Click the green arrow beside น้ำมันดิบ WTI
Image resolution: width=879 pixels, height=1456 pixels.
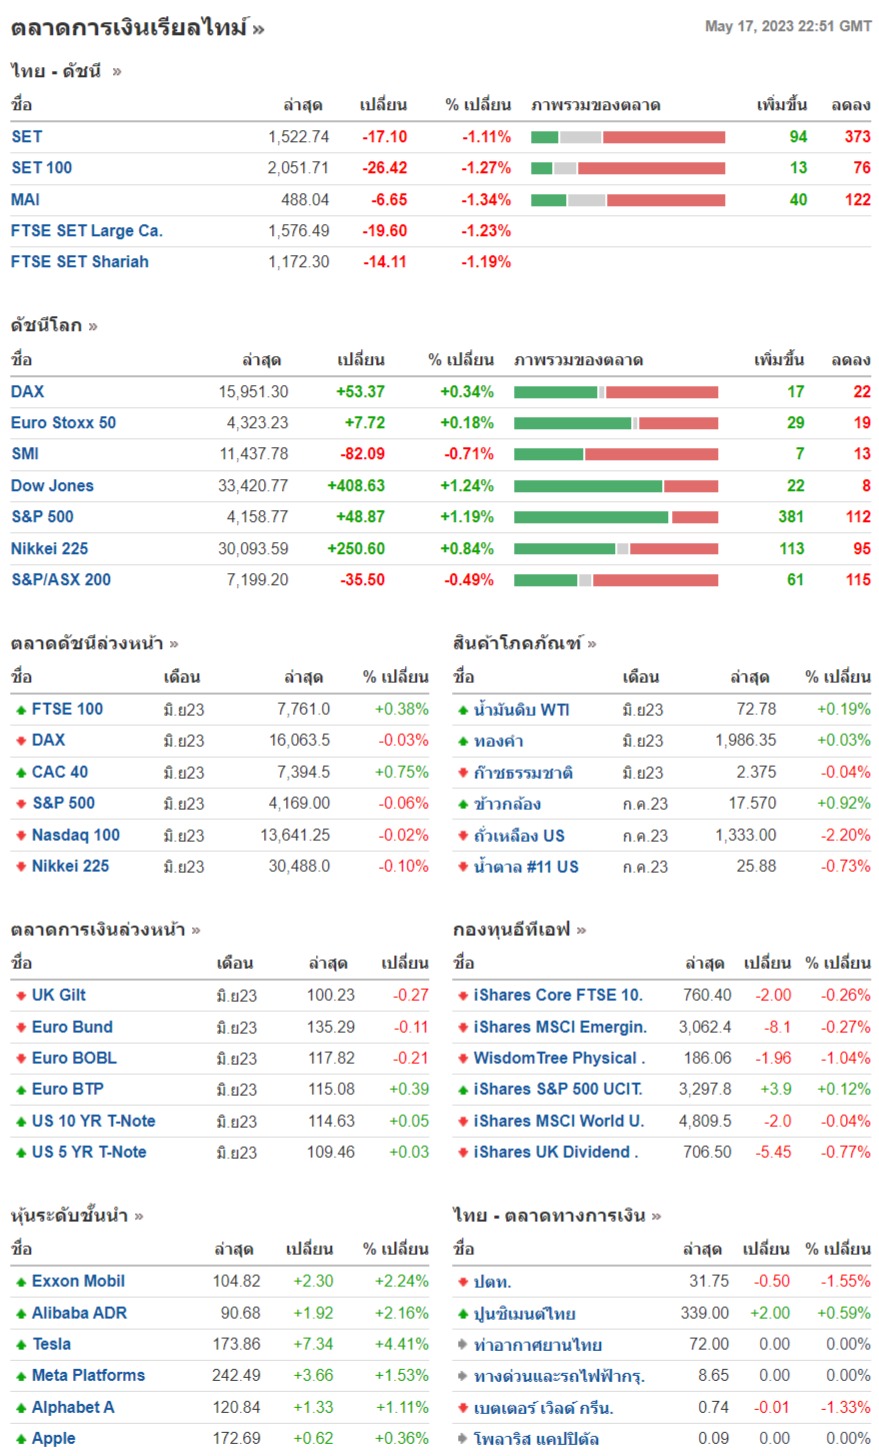click(x=463, y=710)
